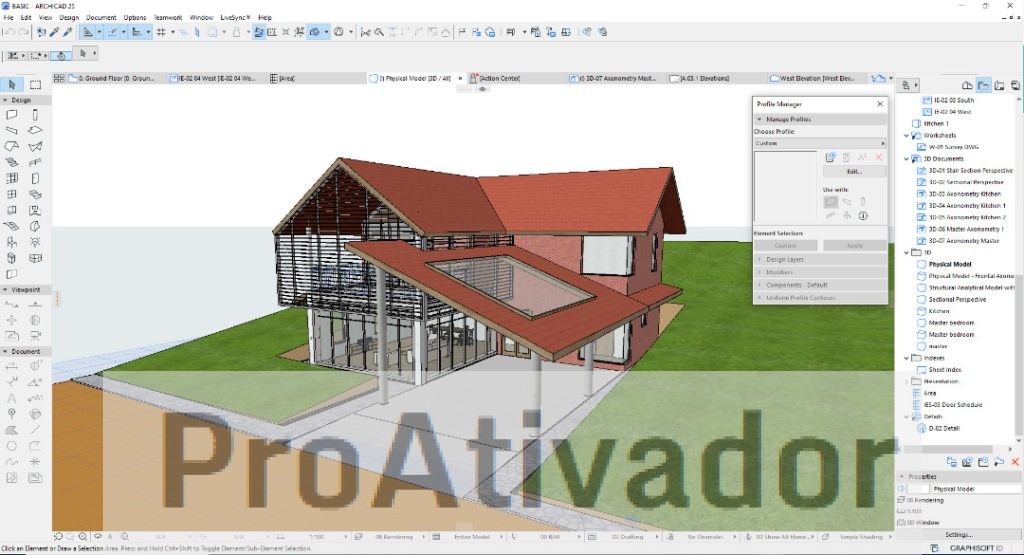
Task: Toggle the Column use-with button in Profile Manager
Action: tap(863, 202)
